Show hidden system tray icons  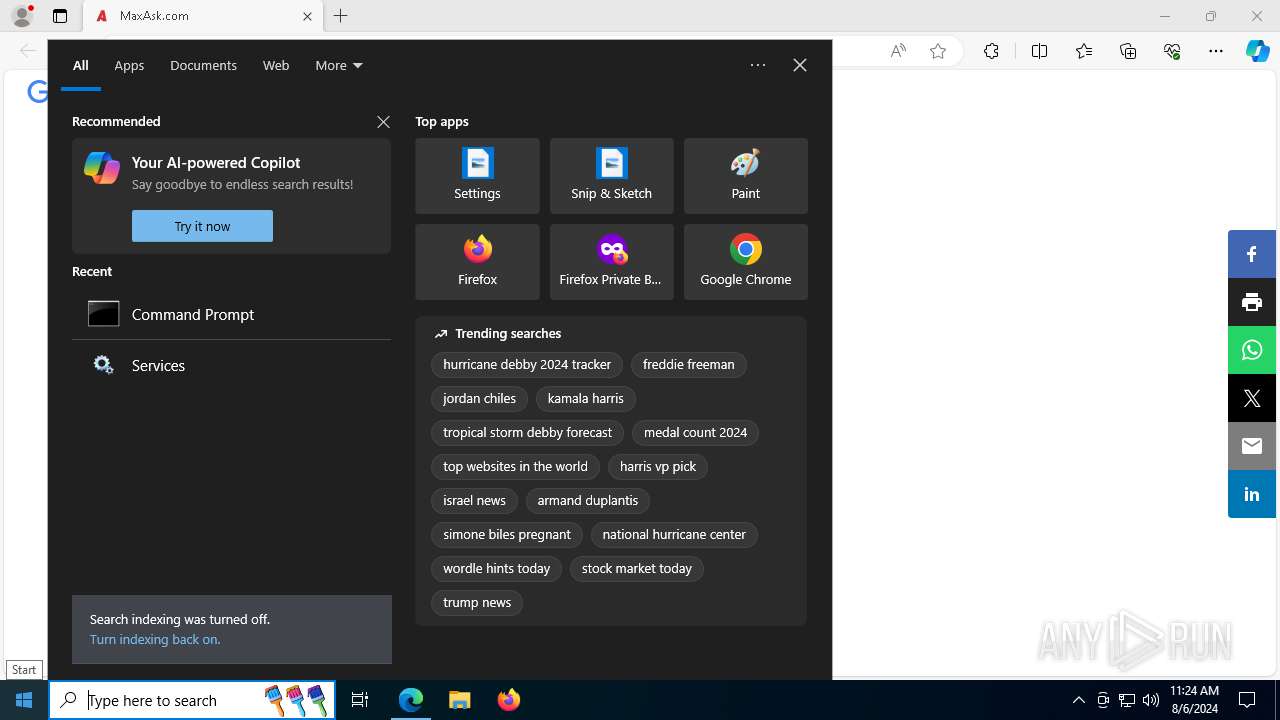click(1078, 700)
